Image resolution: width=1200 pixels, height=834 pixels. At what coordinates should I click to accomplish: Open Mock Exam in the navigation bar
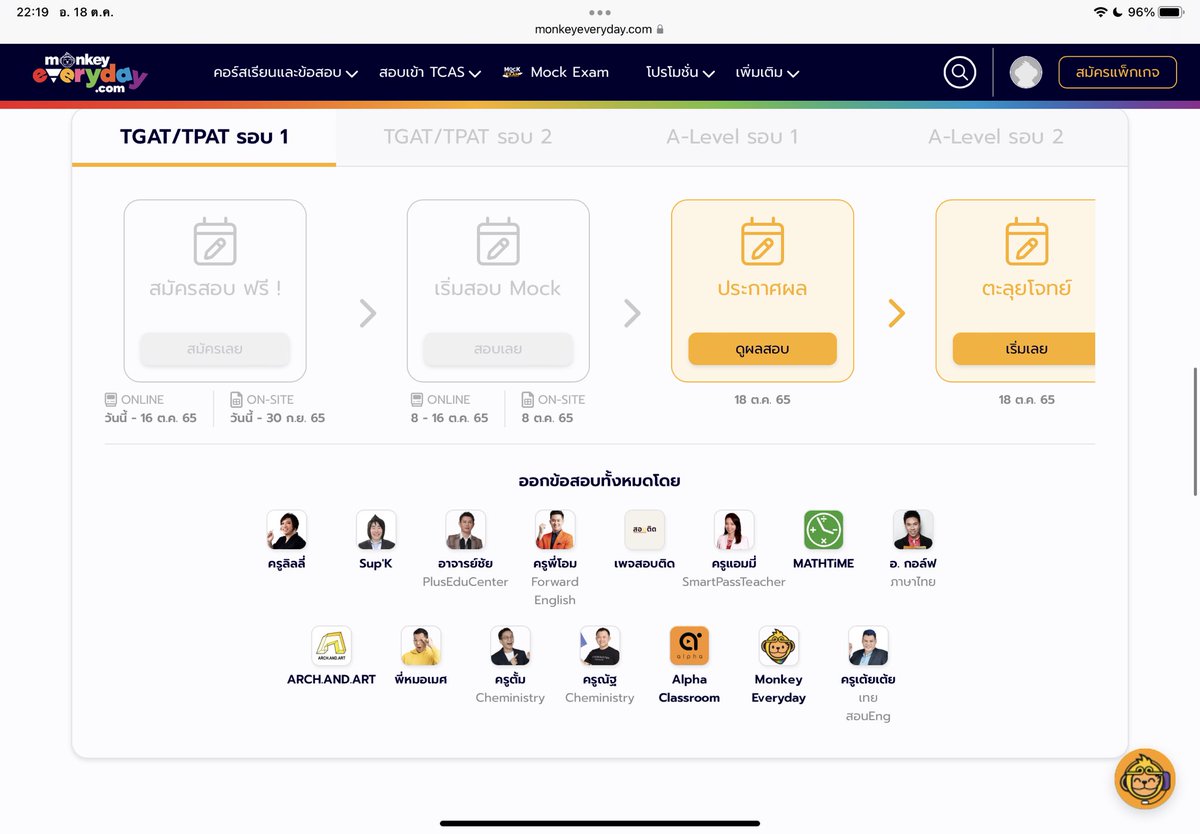pos(556,72)
